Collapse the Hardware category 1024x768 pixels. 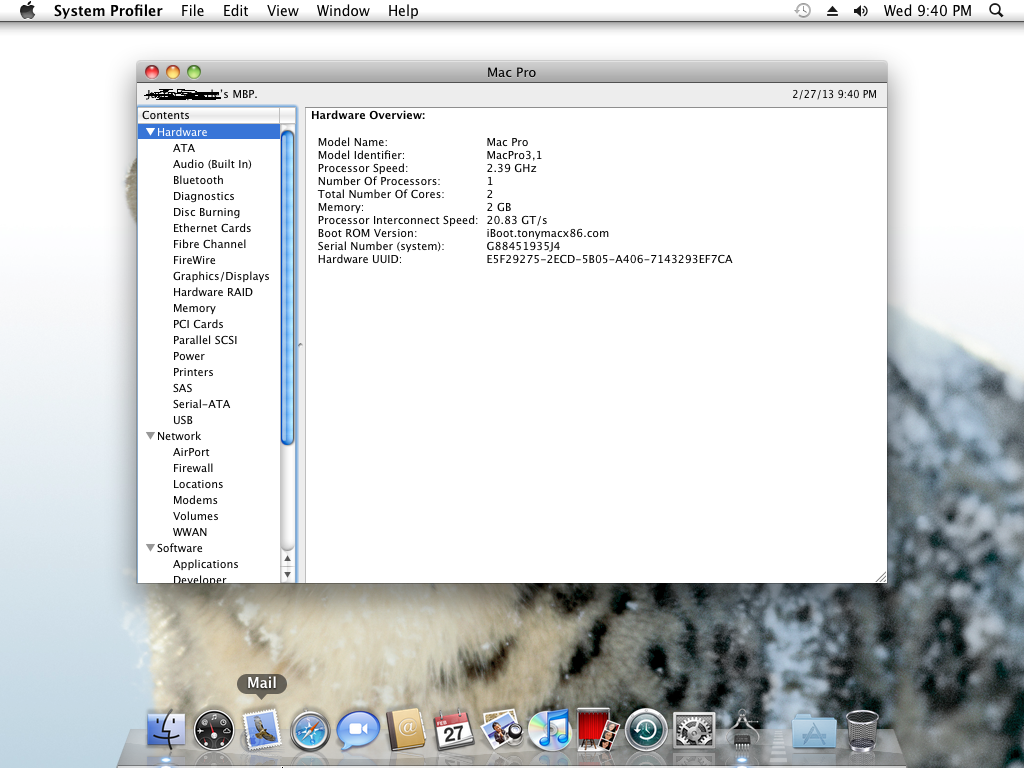click(x=150, y=132)
